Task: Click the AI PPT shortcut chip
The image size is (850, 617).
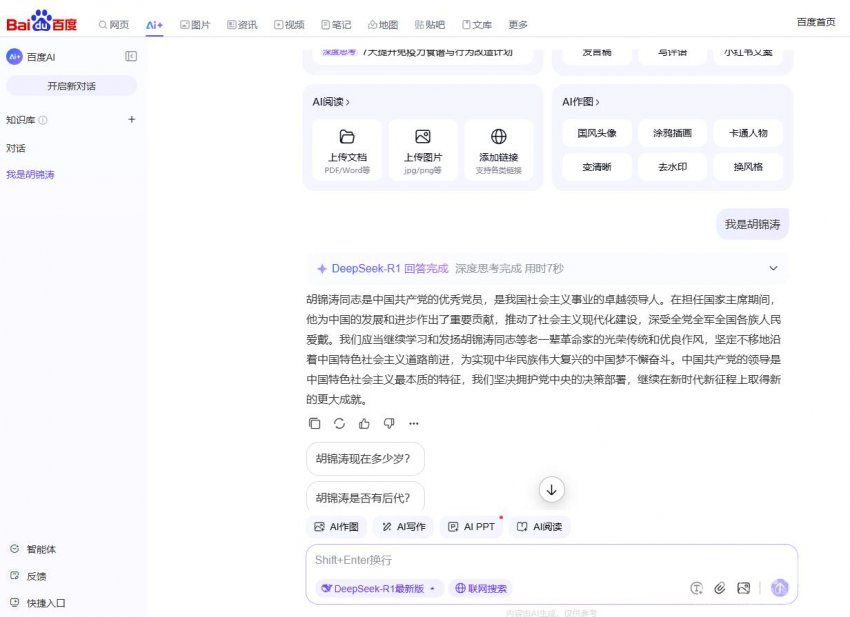Action: point(471,526)
